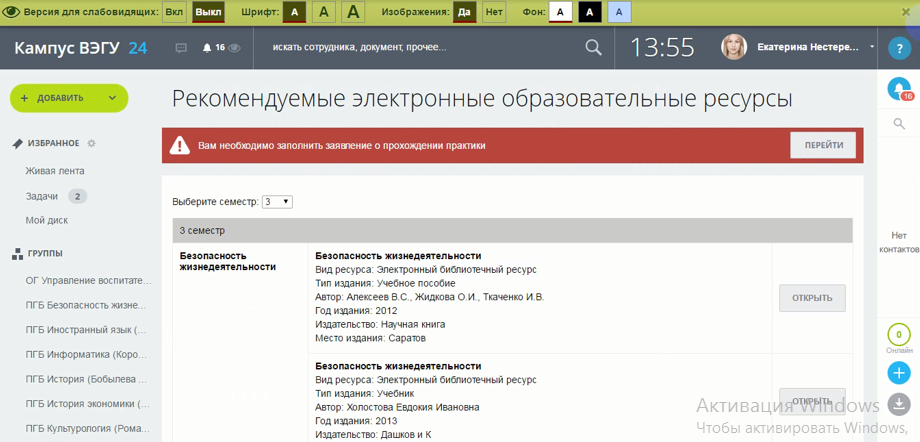Viewport: 920px width, 442px height.
Task: Click the chat message icon in the header
Action: point(181,47)
